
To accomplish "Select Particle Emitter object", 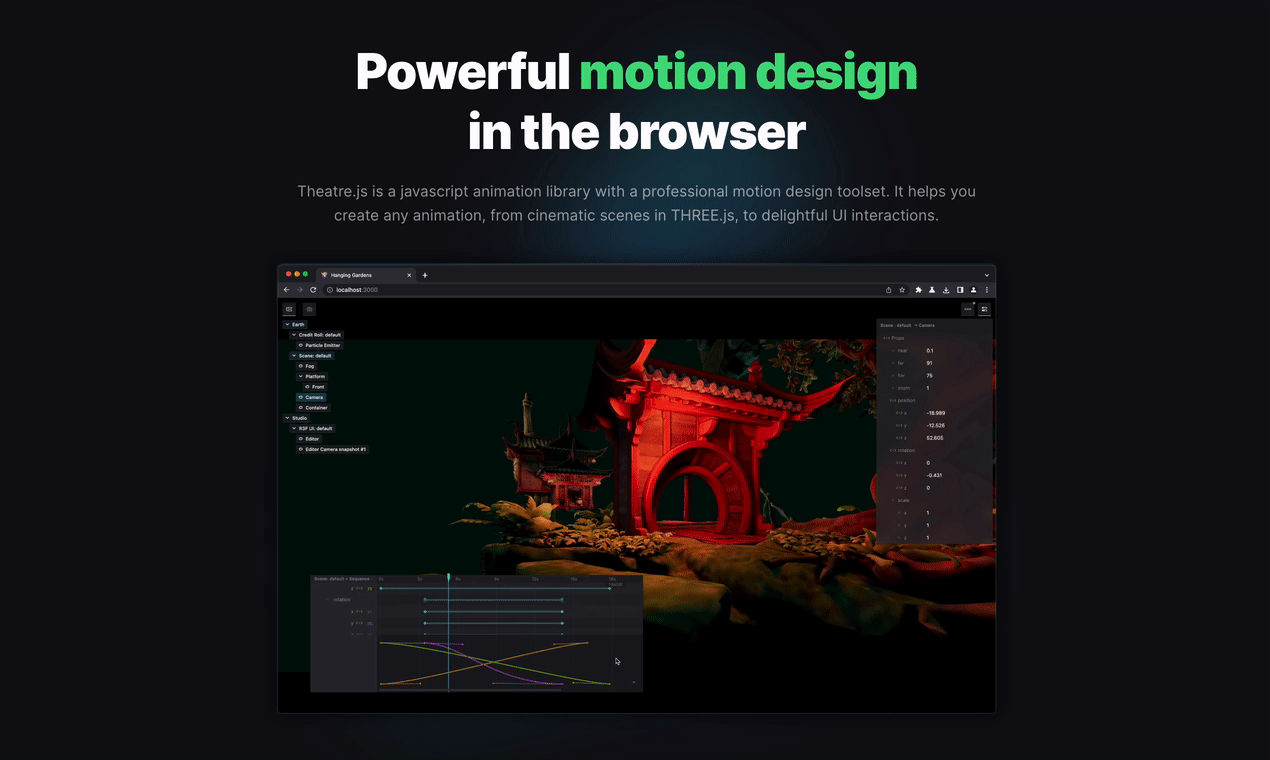I will point(320,345).
